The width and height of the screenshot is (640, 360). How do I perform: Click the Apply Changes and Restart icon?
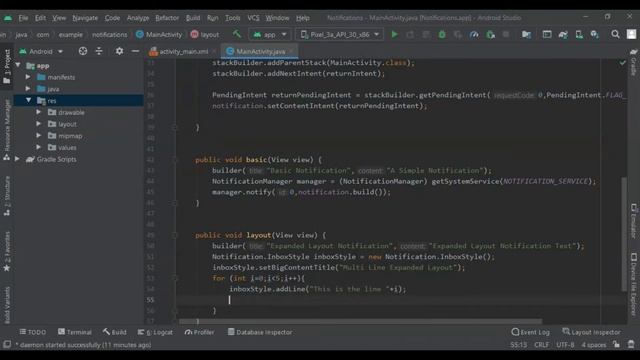coord(410,35)
